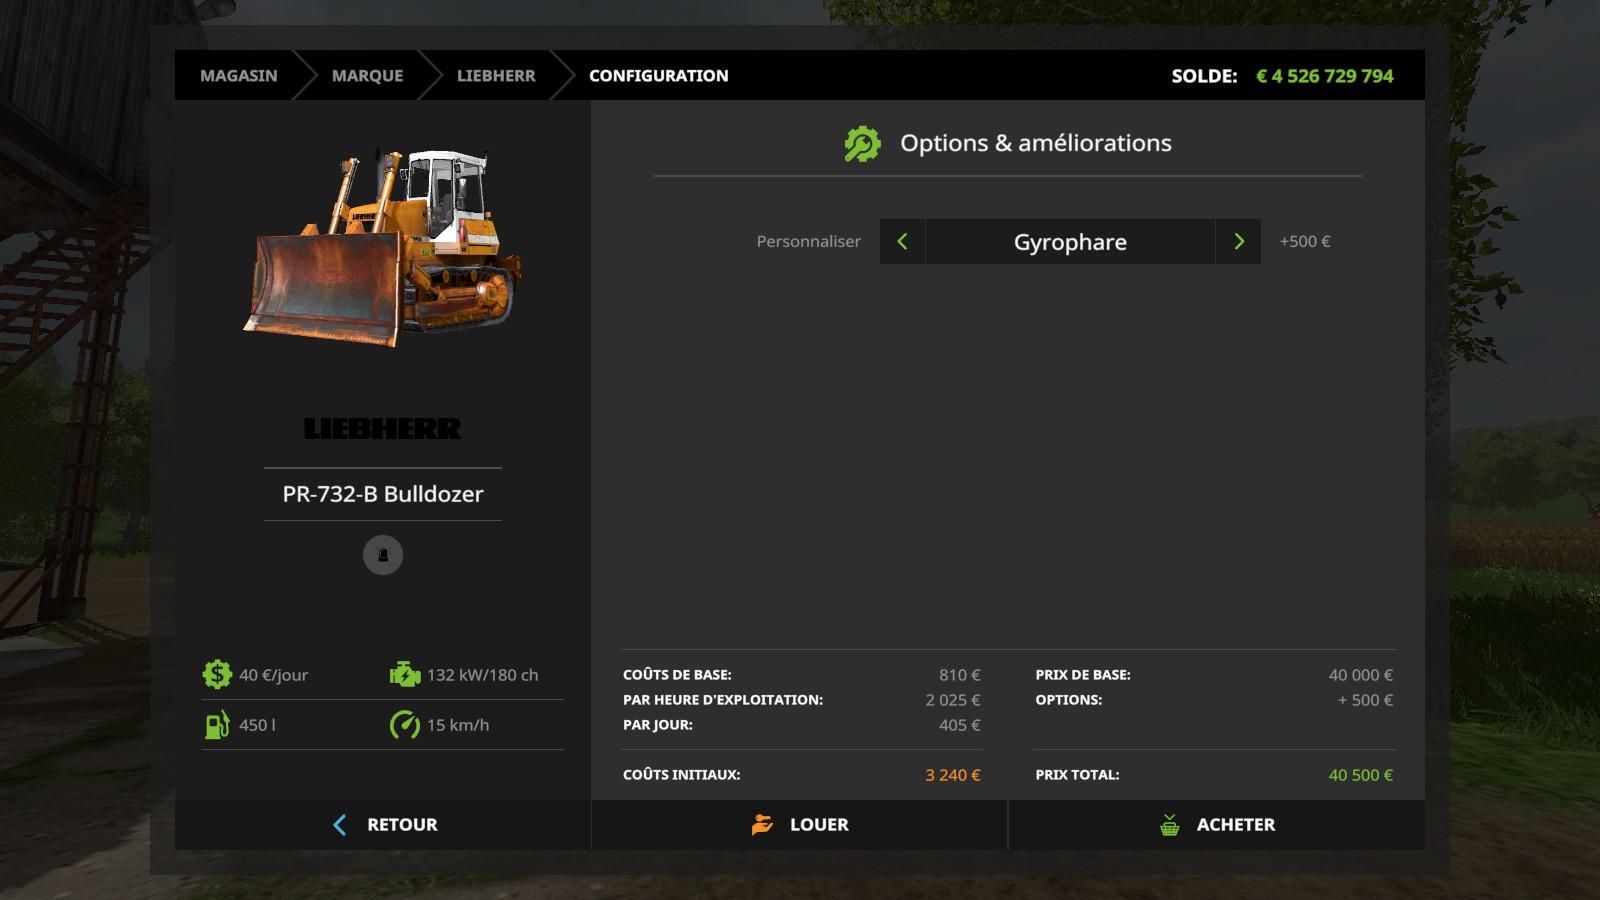This screenshot has height=900, width=1600.
Task: Select the CONFIGURATION breadcrumb tab
Action: coord(658,76)
